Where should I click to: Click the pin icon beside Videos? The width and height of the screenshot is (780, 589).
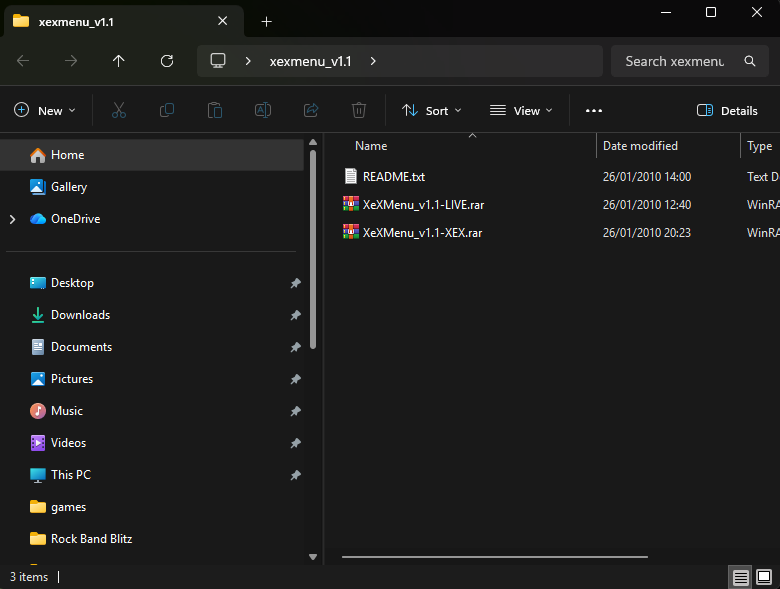click(x=295, y=443)
